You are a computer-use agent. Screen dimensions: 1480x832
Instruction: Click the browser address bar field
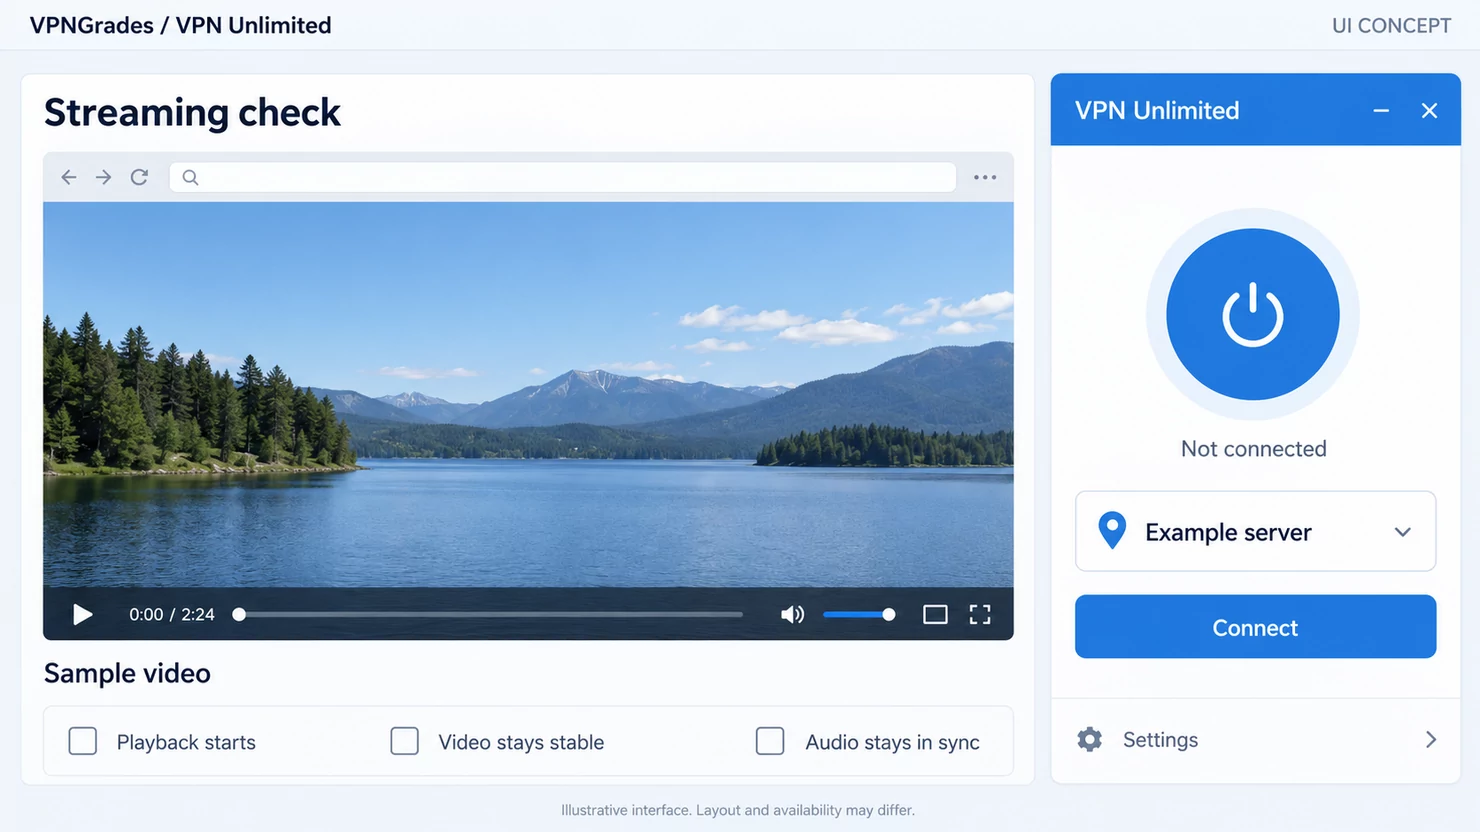[563, 177]
